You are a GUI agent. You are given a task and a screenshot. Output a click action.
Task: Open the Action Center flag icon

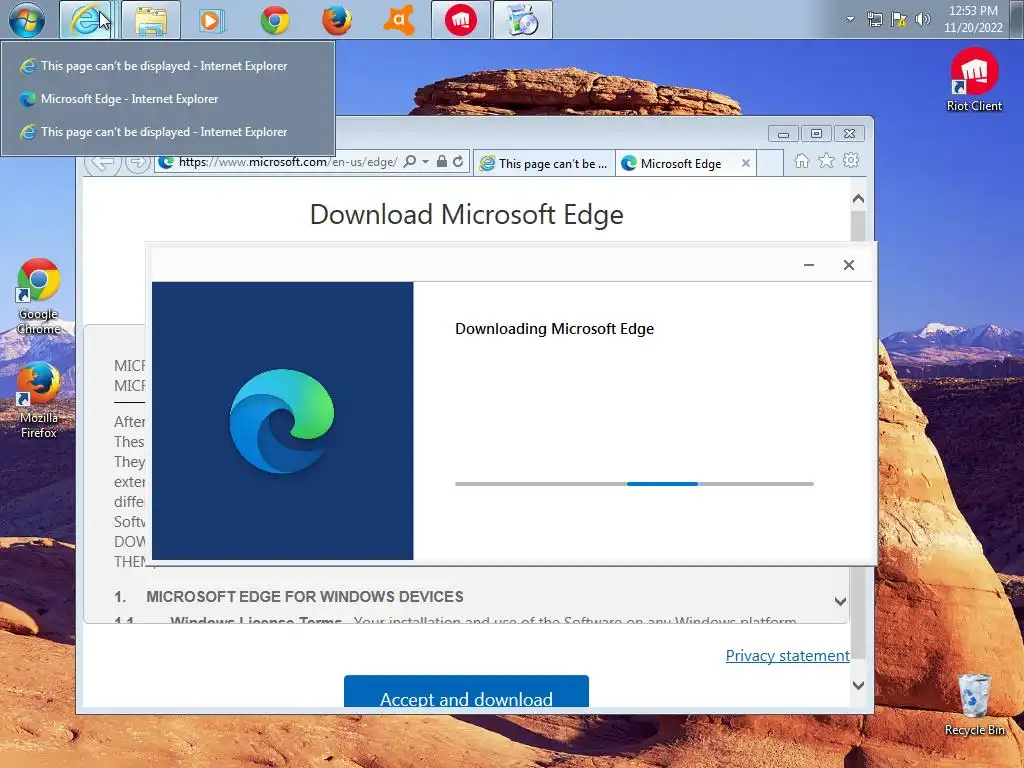899,19
